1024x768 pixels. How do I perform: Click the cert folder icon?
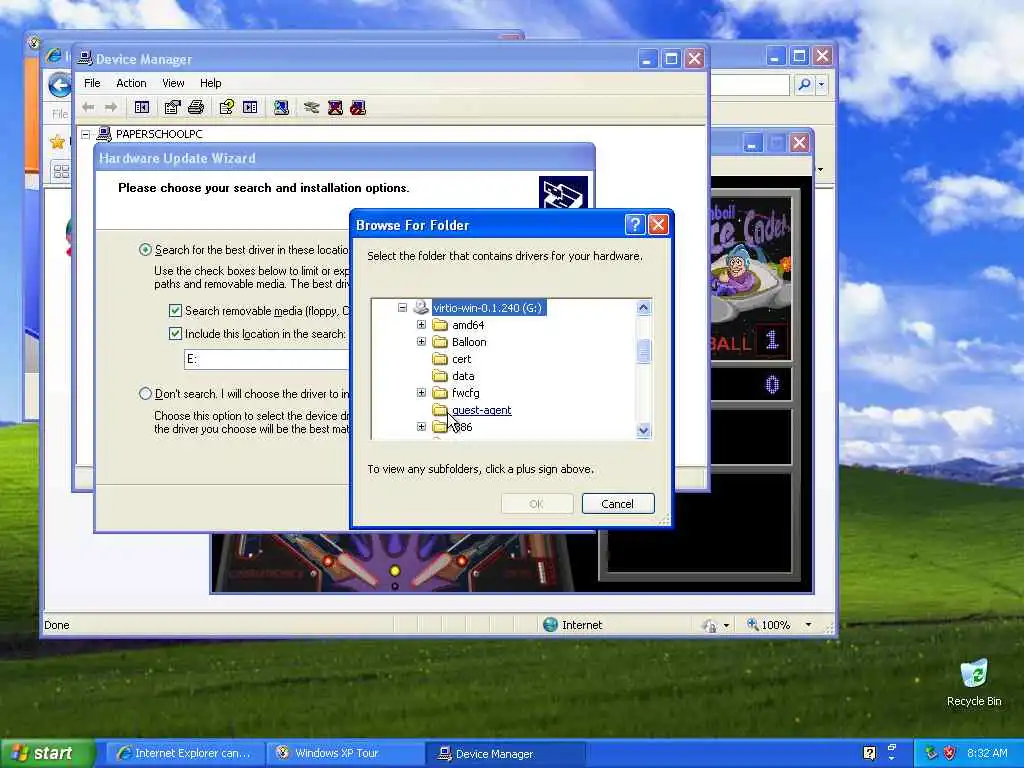[x=440, y=359]
